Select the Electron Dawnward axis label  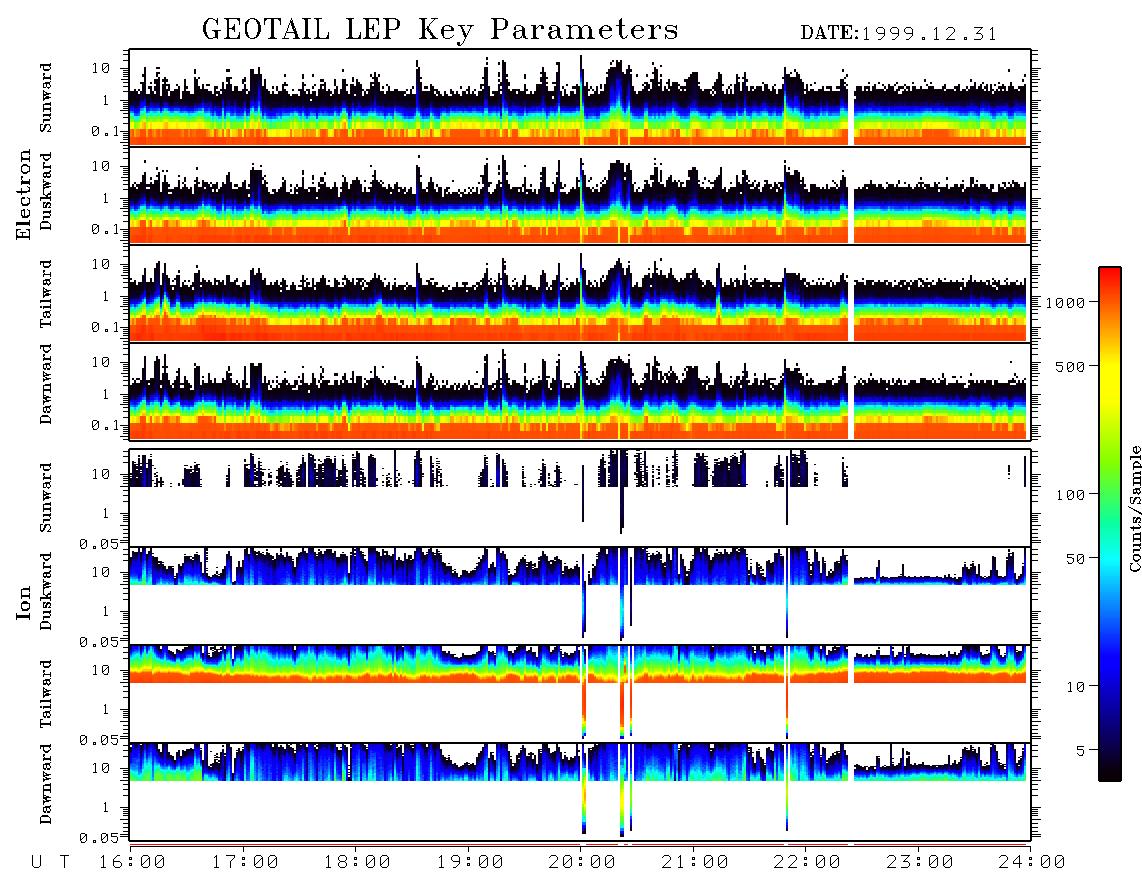tap(46, 384)
